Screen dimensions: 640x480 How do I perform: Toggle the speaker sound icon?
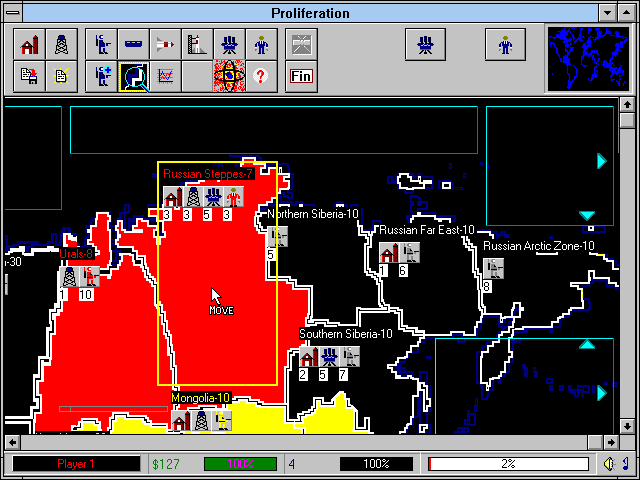(609, 464)
